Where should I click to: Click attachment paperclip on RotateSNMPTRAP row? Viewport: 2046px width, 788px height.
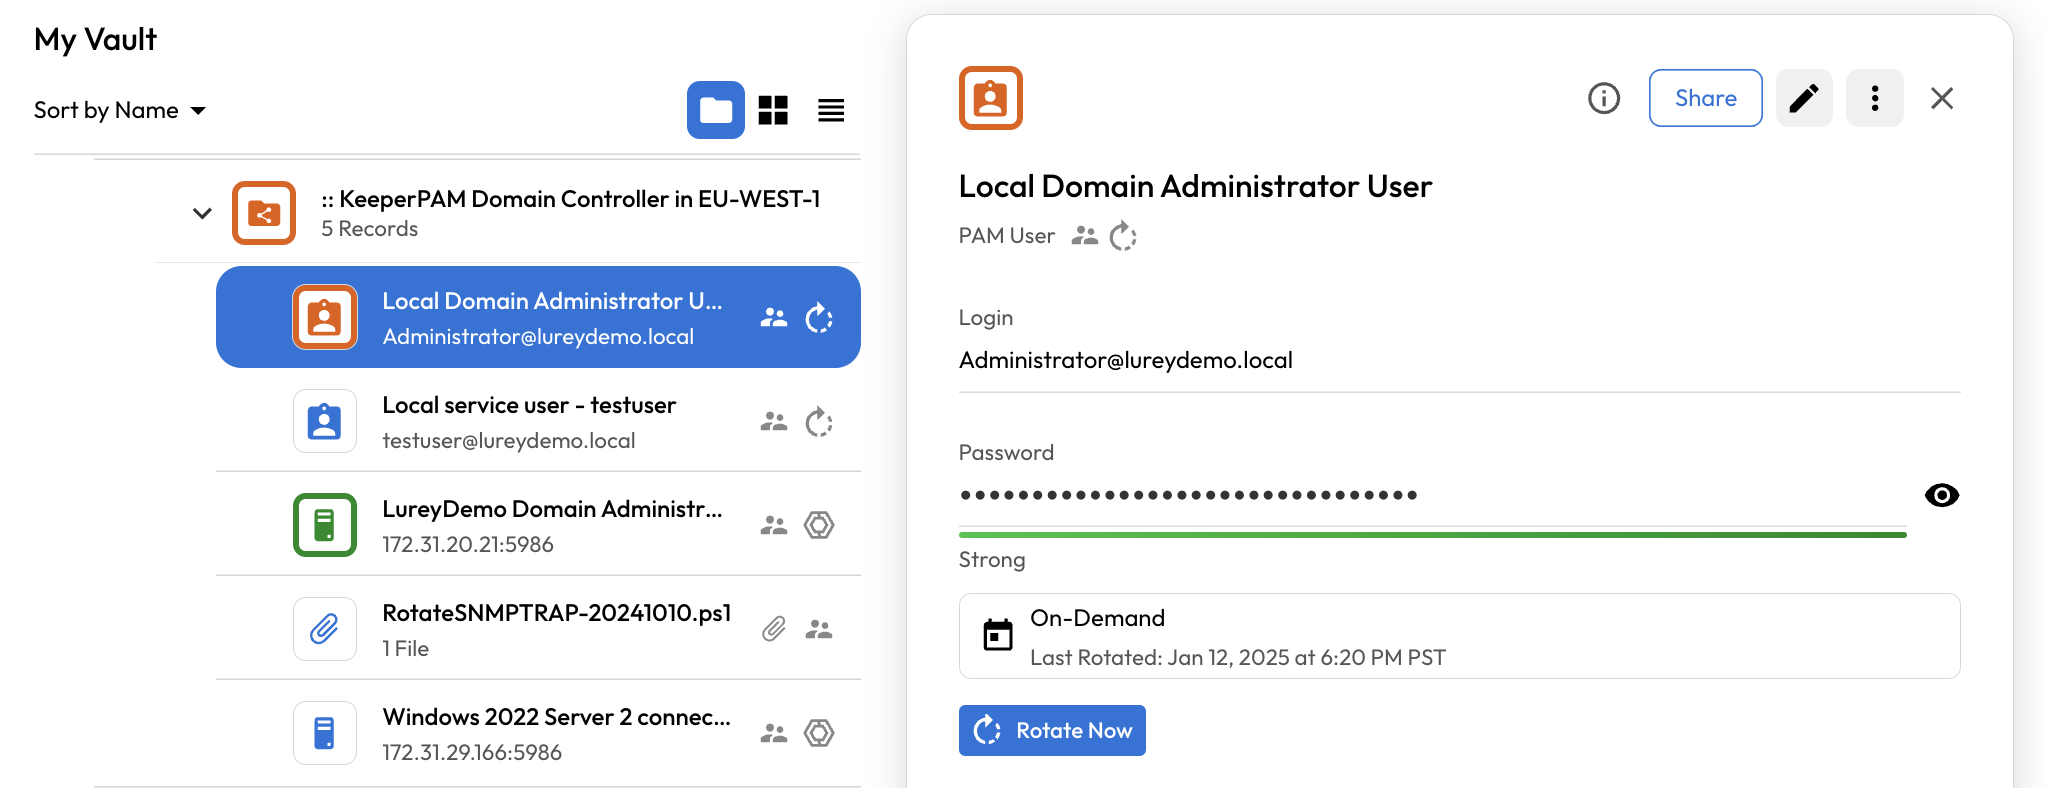click(773, 629)
